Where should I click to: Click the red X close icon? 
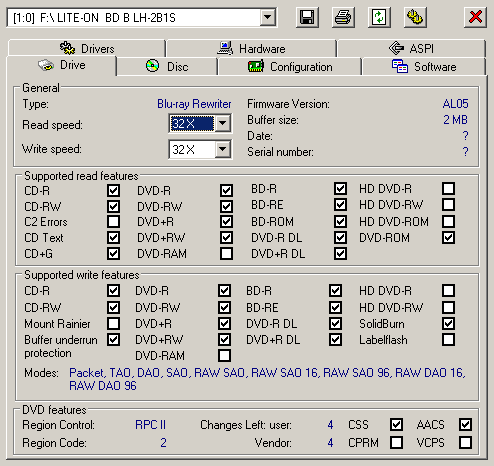[475, 17]
